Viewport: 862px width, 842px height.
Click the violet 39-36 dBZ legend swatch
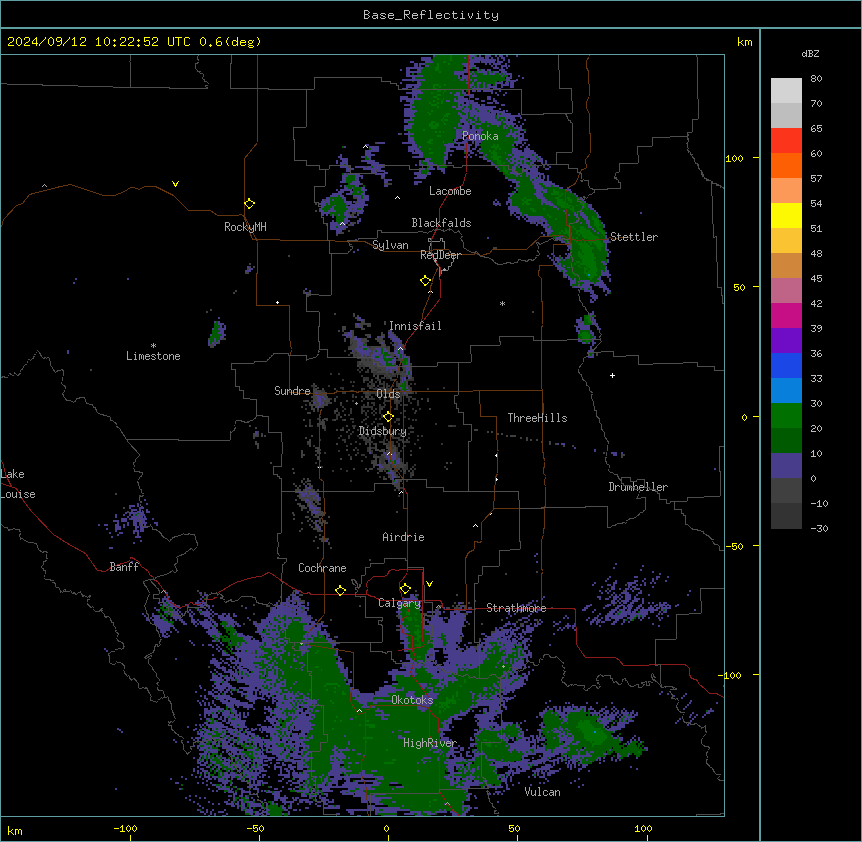[786, 341]
